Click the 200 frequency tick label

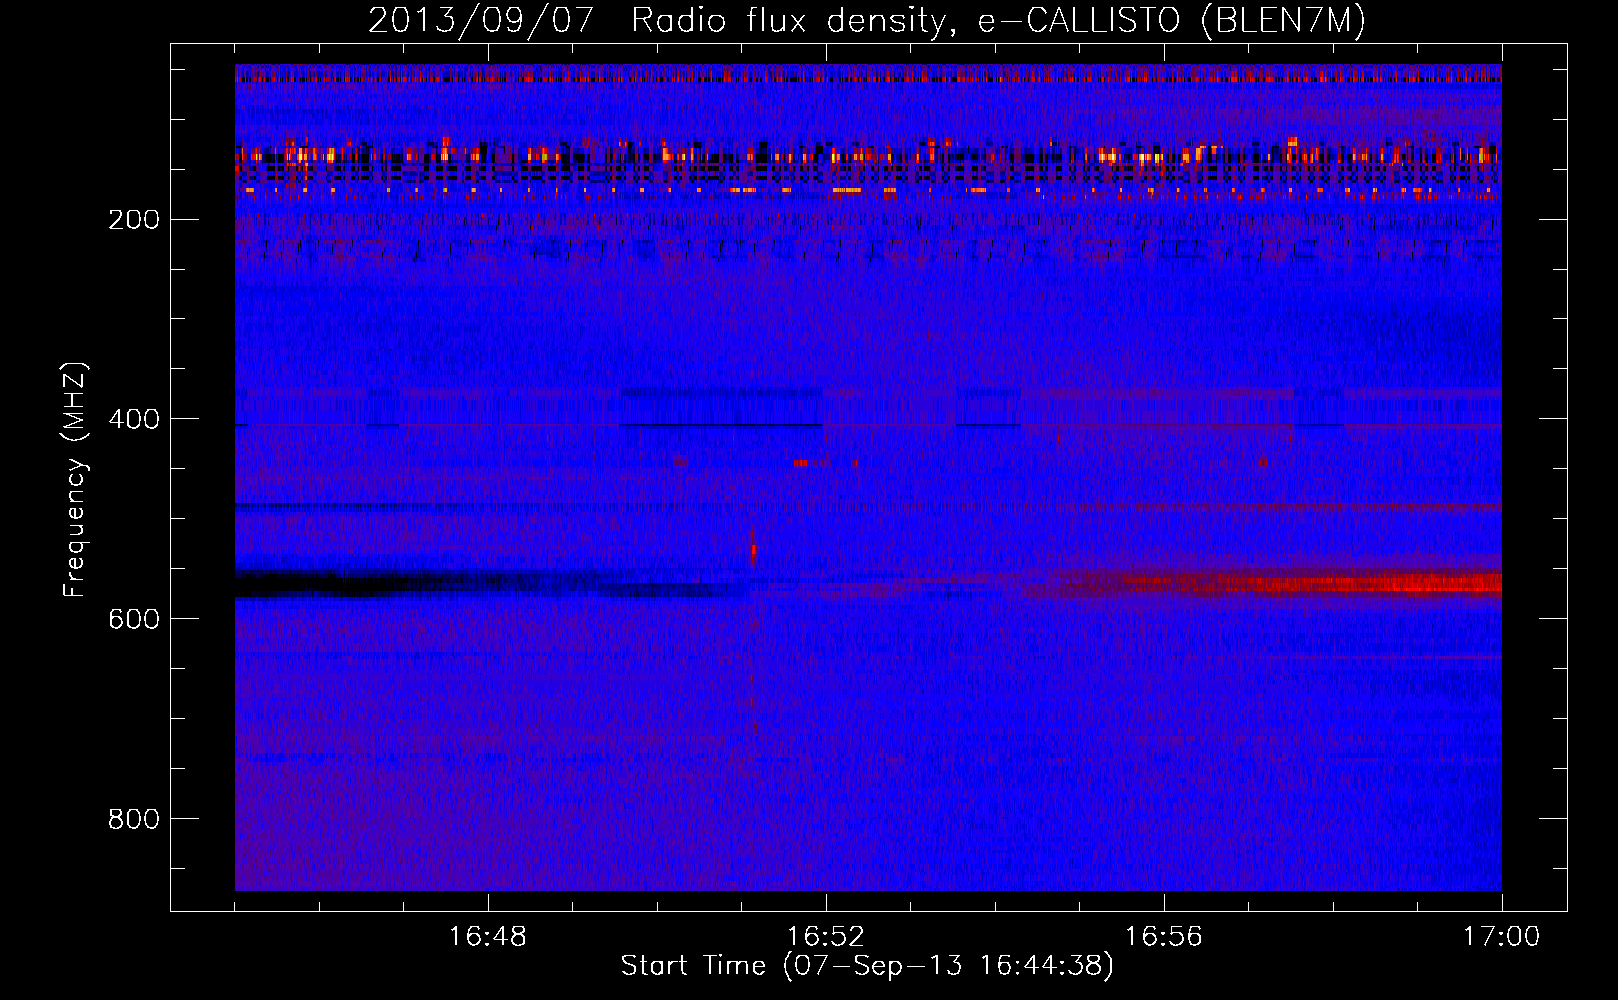[x=132, y=219]
